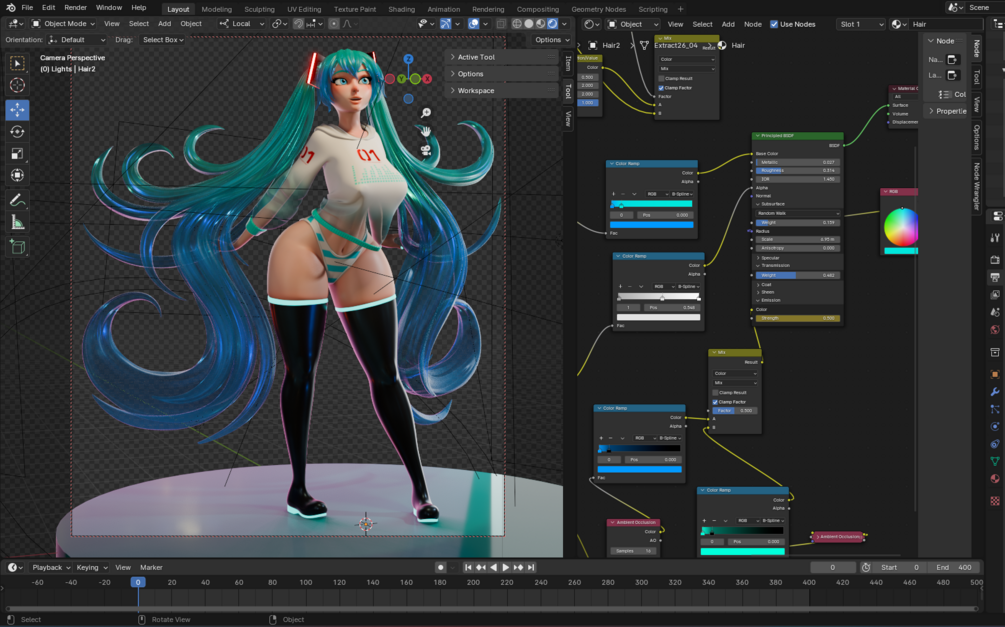The width and height of the screenshot is (1005, 627).
Task: Switch to the Sculpting workspace tab
Action: 259,9
